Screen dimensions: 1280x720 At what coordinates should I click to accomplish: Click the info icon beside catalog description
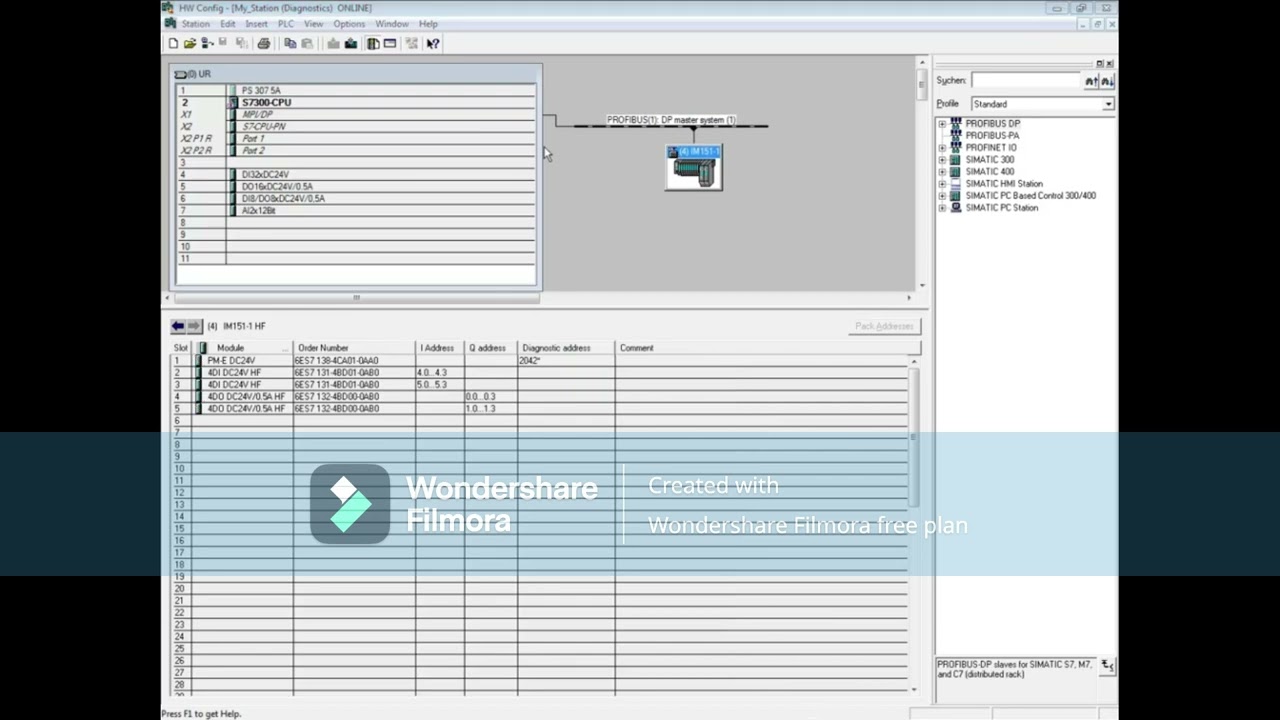tap(1107, 665)
